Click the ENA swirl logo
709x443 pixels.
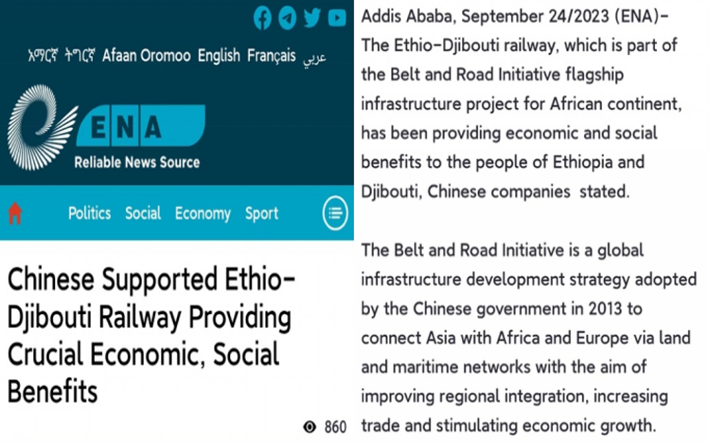(x=42, y=127)
